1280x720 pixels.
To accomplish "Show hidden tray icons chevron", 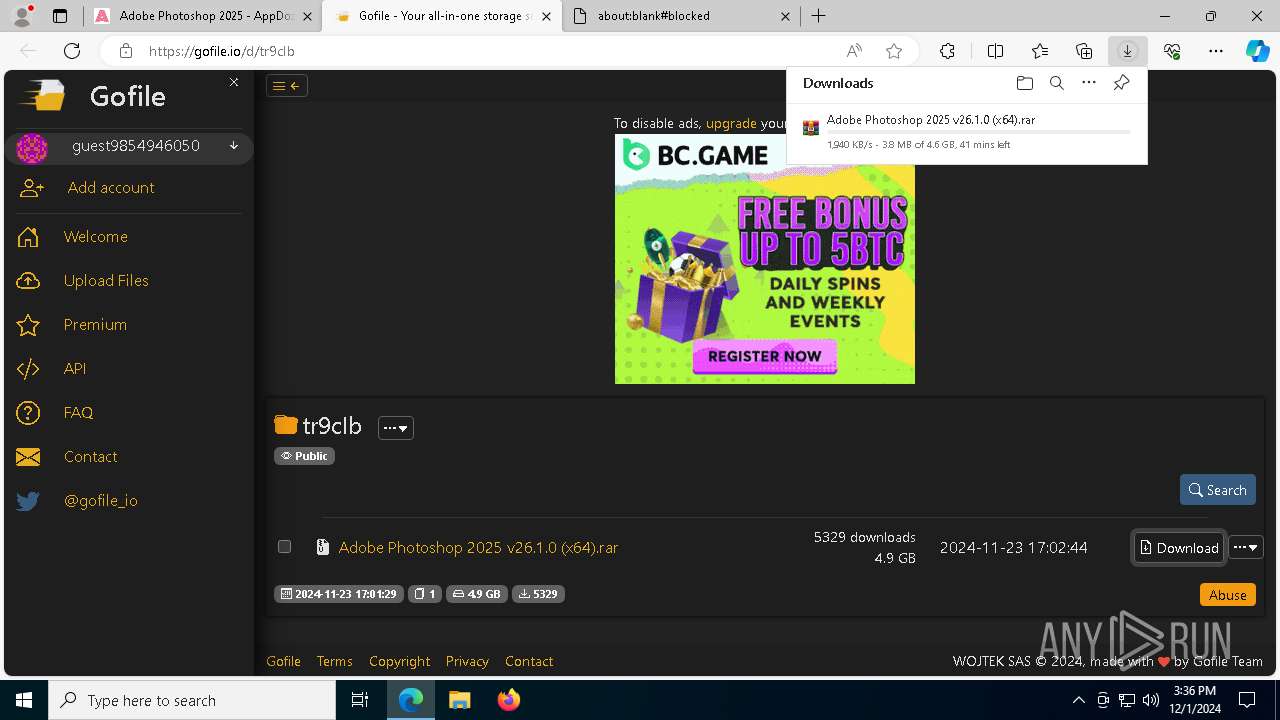I will click(1078, 700).
